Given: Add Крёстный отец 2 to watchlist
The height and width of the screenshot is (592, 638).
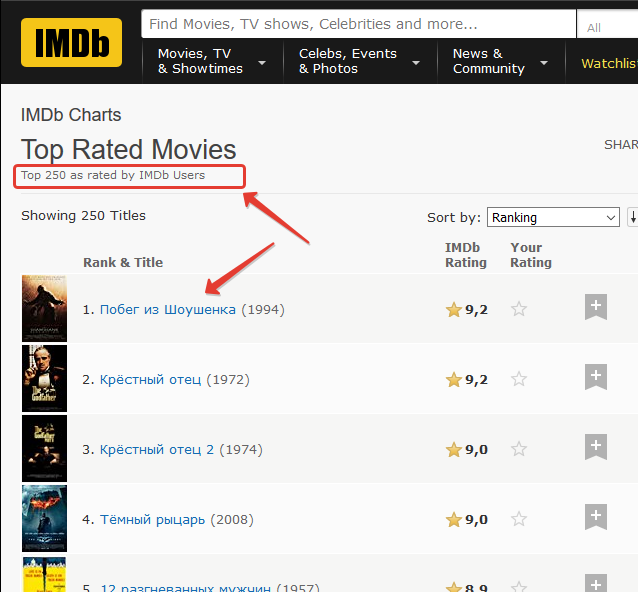Looking at the screenshot, I should (596, 447).
